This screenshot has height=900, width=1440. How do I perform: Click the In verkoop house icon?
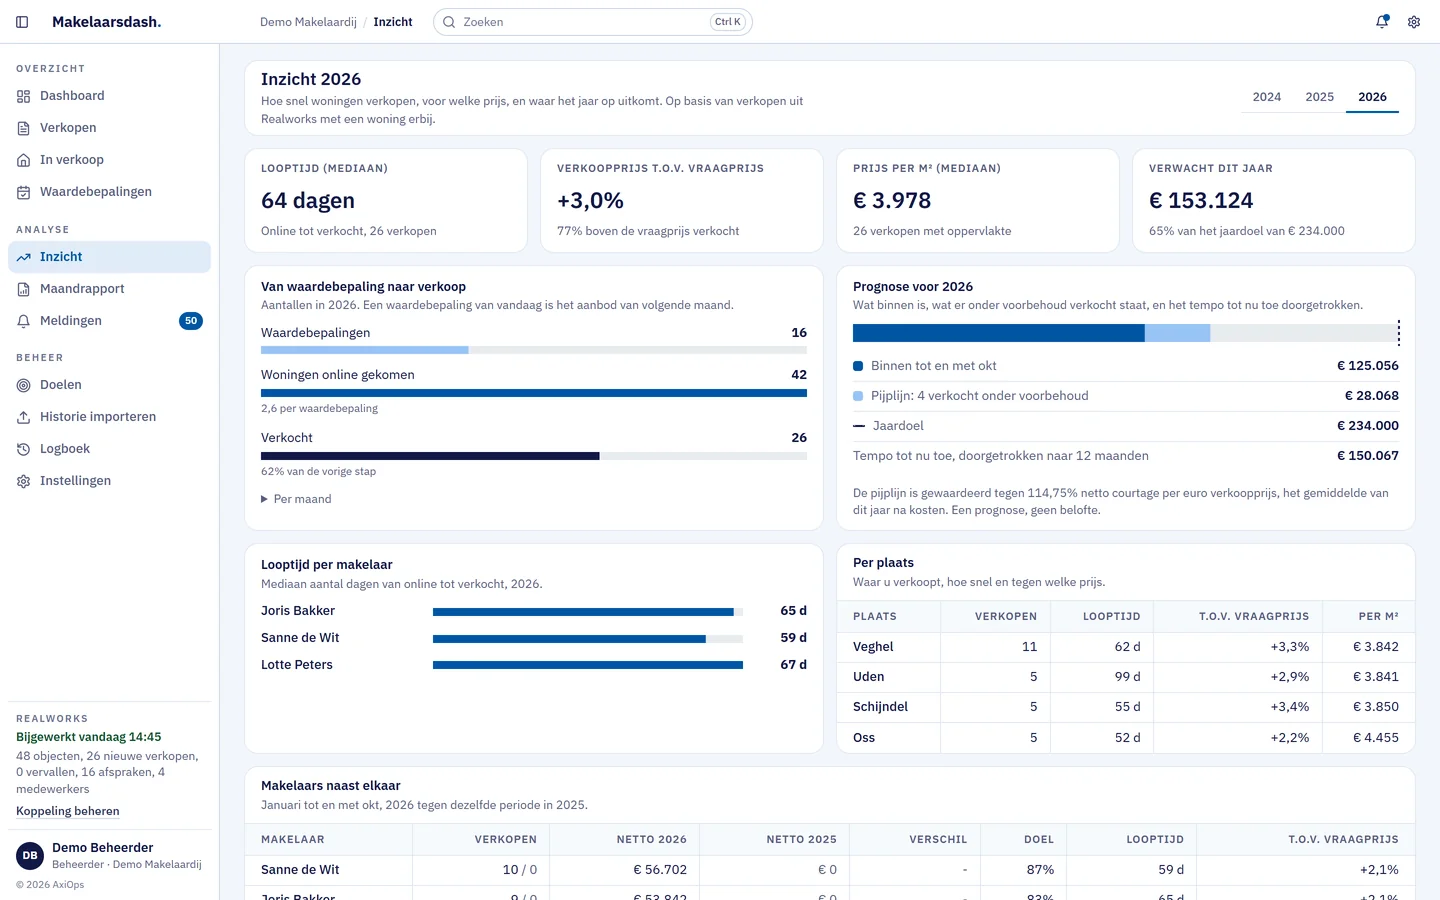tap(23, 160)
